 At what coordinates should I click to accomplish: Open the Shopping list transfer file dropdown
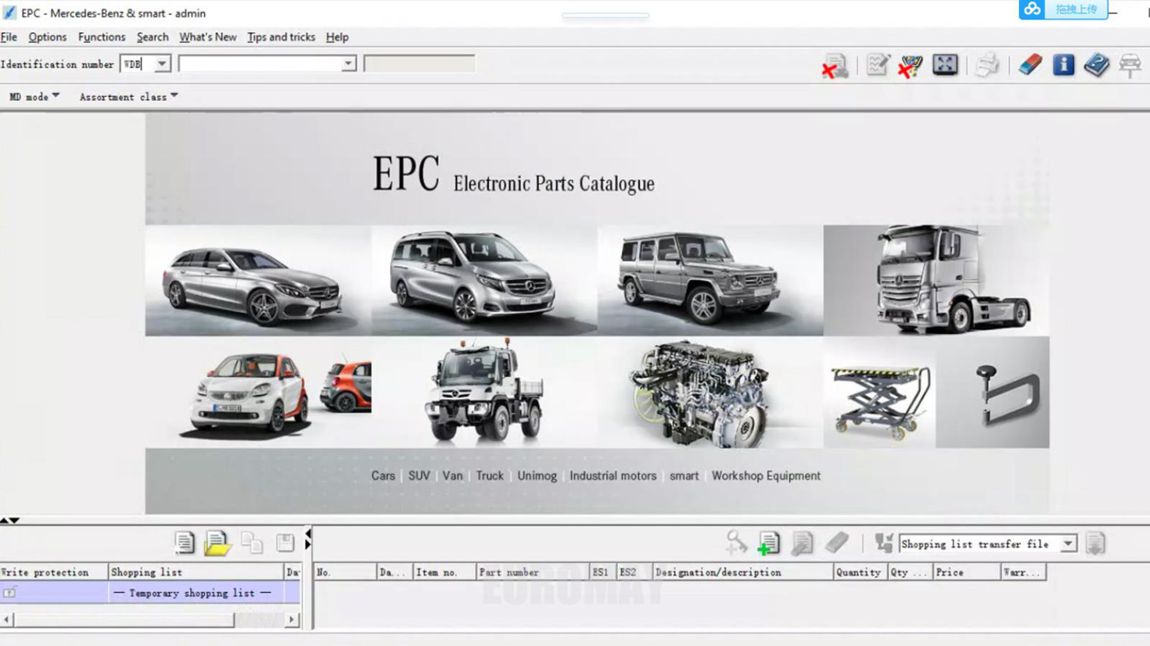click(1069, 544)
